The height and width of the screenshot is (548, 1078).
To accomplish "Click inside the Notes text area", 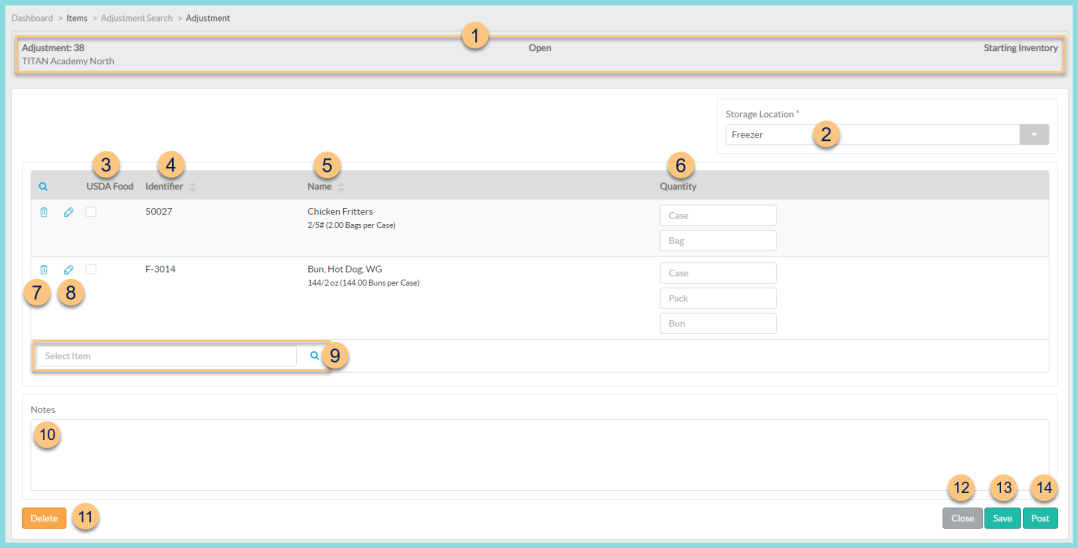I will [540, 454].
